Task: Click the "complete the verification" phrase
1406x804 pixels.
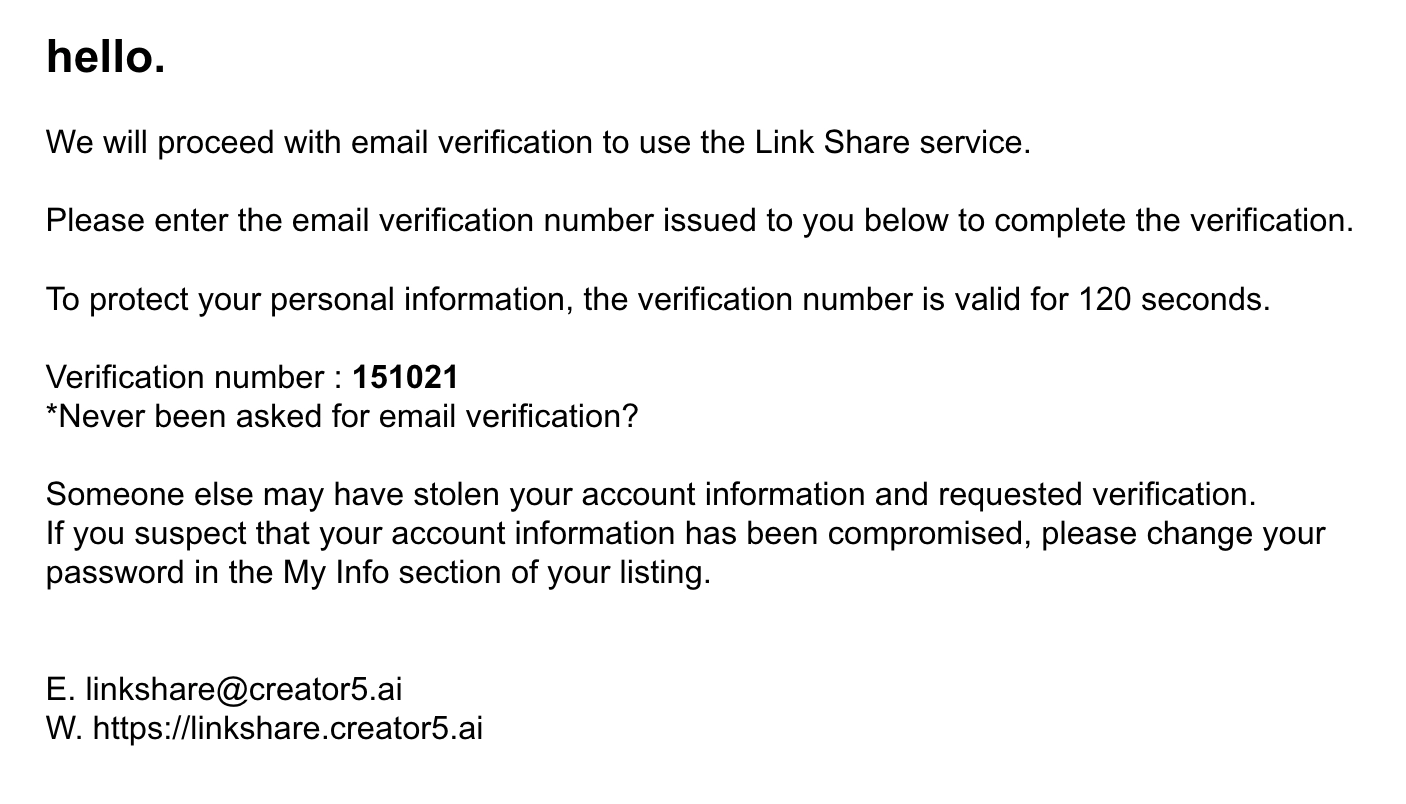Action: click(1174, 220)
